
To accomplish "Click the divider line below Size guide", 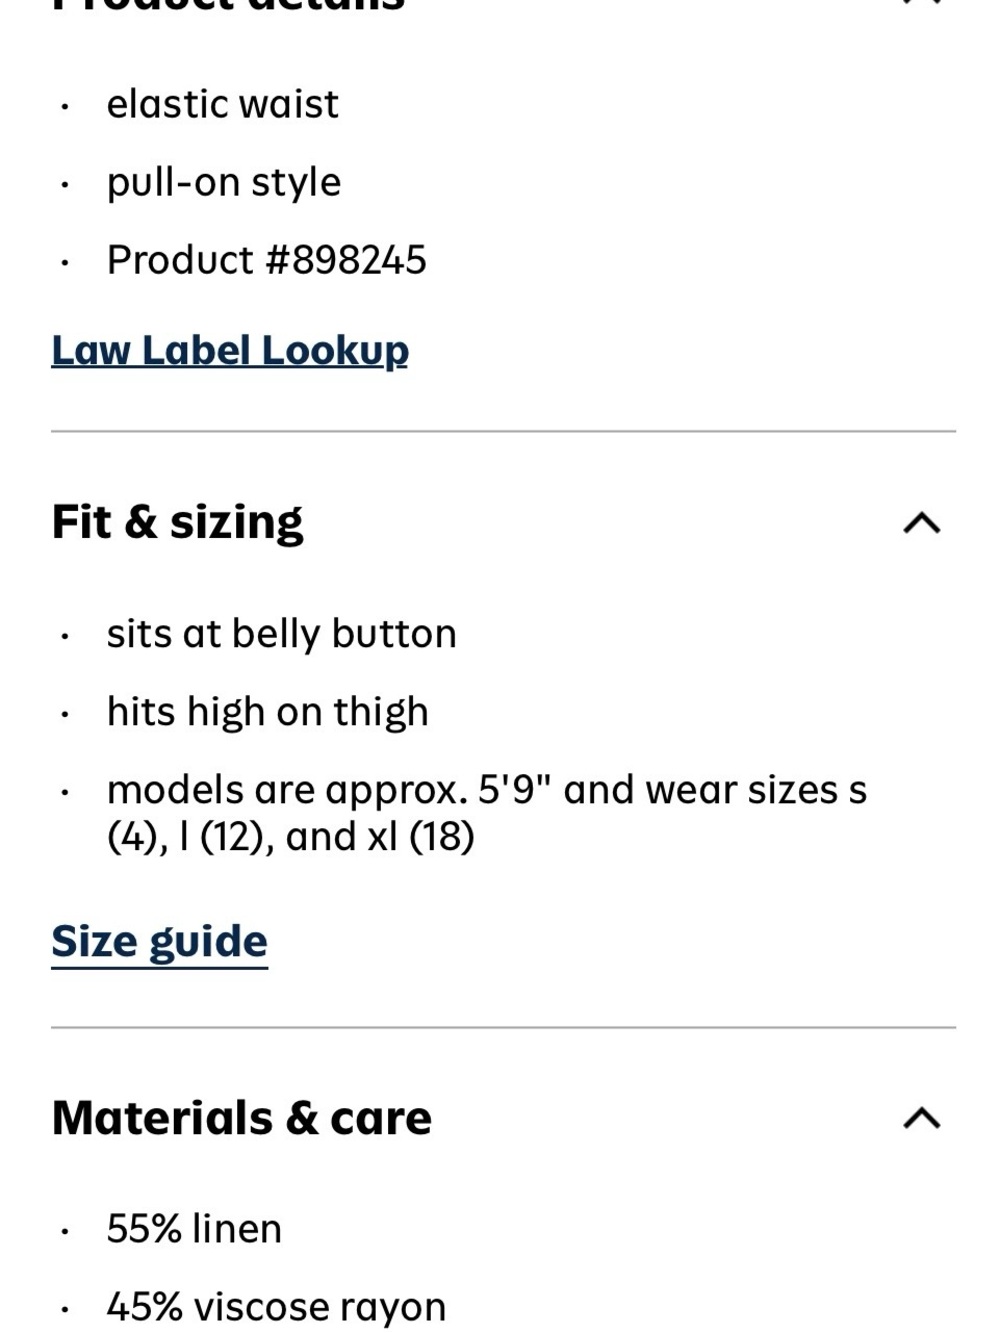I will pos(504,1027).
